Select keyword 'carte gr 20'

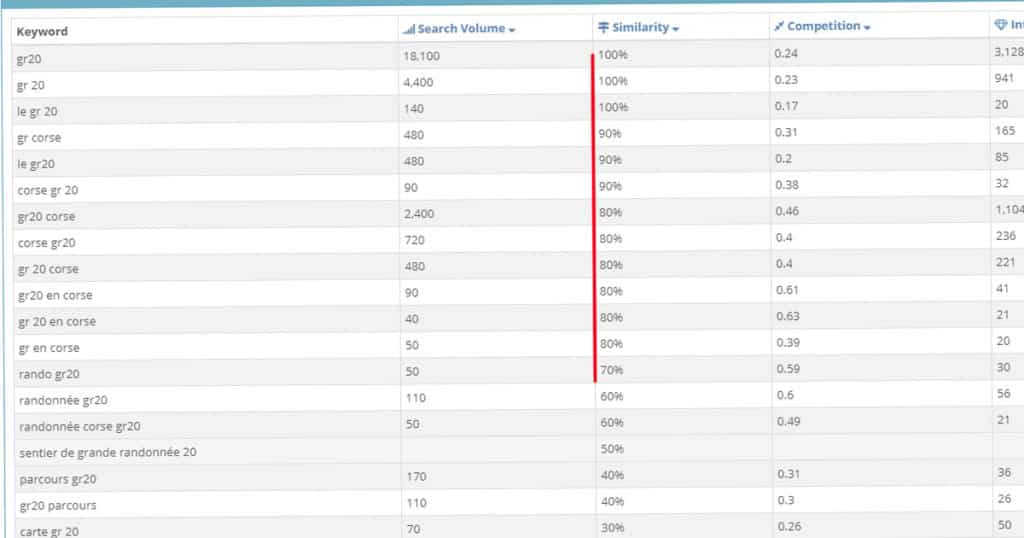tap(49, 531)
